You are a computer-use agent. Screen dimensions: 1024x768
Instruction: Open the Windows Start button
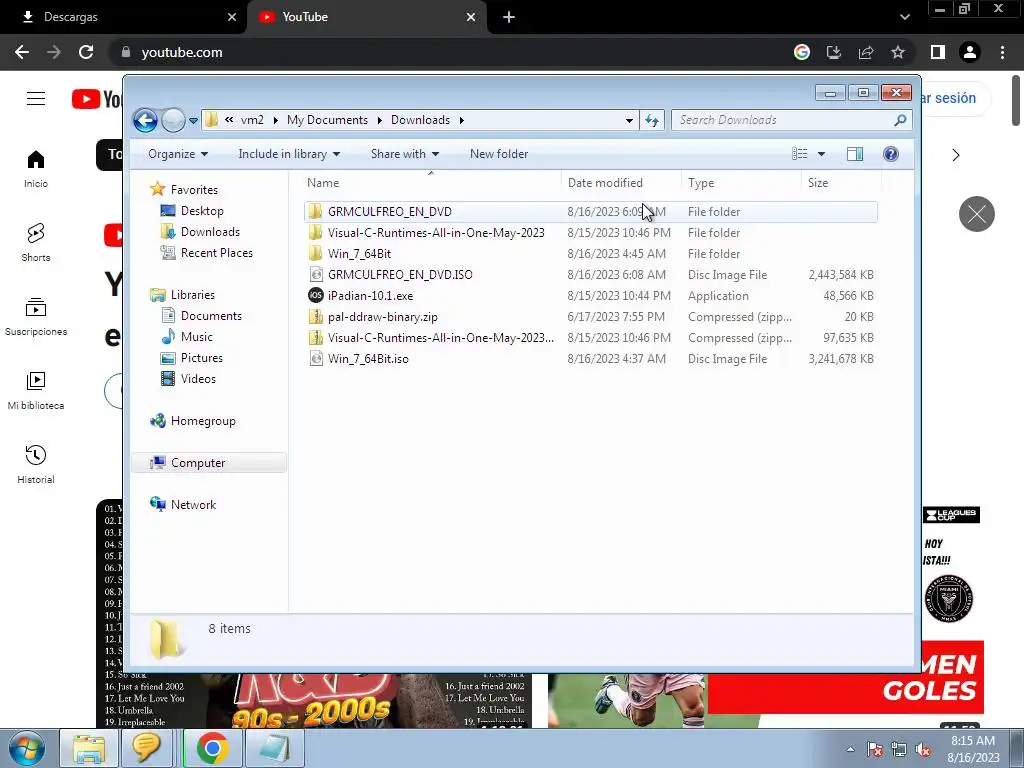tap(27, 748)
